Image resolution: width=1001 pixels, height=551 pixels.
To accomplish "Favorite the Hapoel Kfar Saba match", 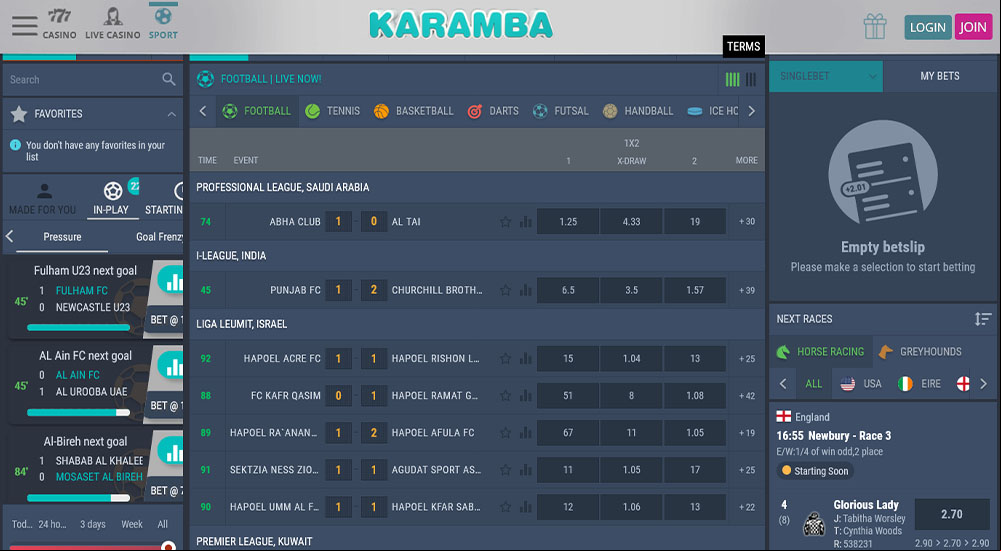I will [505, 506].
